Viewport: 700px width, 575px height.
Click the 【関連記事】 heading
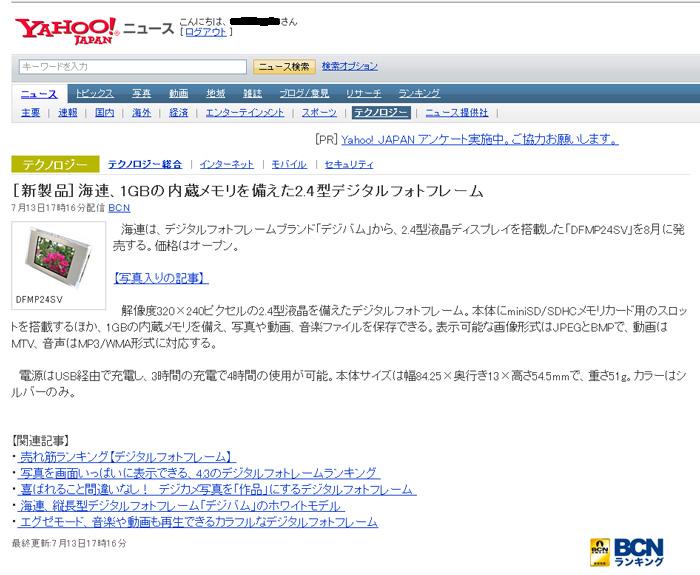click(x=41, y=441)
